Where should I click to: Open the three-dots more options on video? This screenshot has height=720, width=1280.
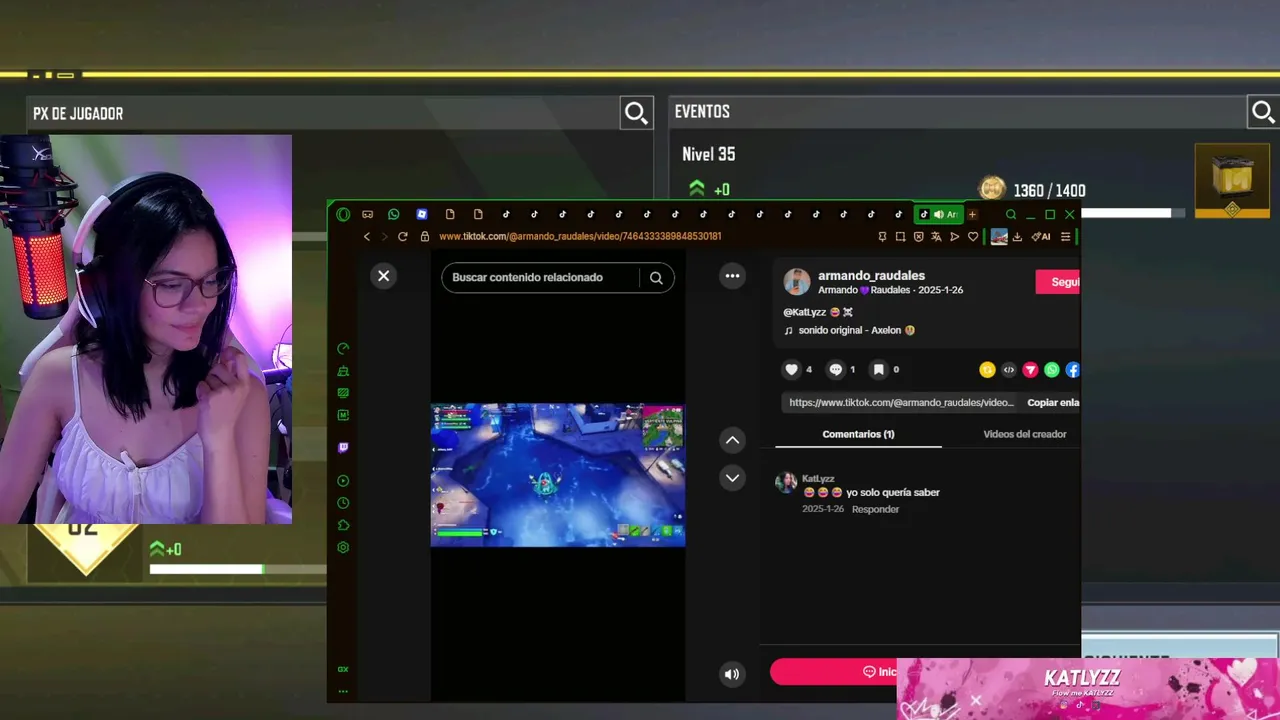click(x=733, y=276)
